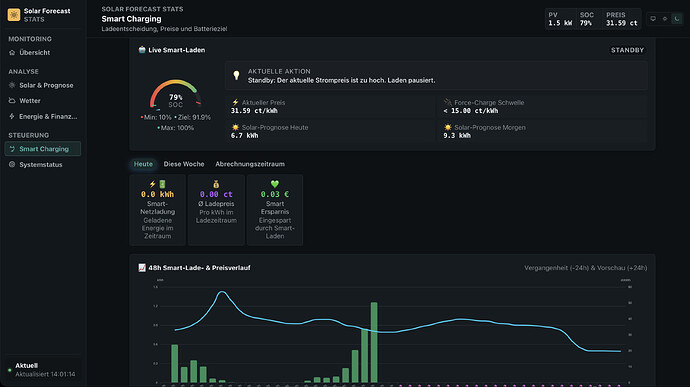Image resolution: width=690 pixels, height=387 pixels.
Task: Open Smart Charging sidebar entry
Action: [43, 149]
